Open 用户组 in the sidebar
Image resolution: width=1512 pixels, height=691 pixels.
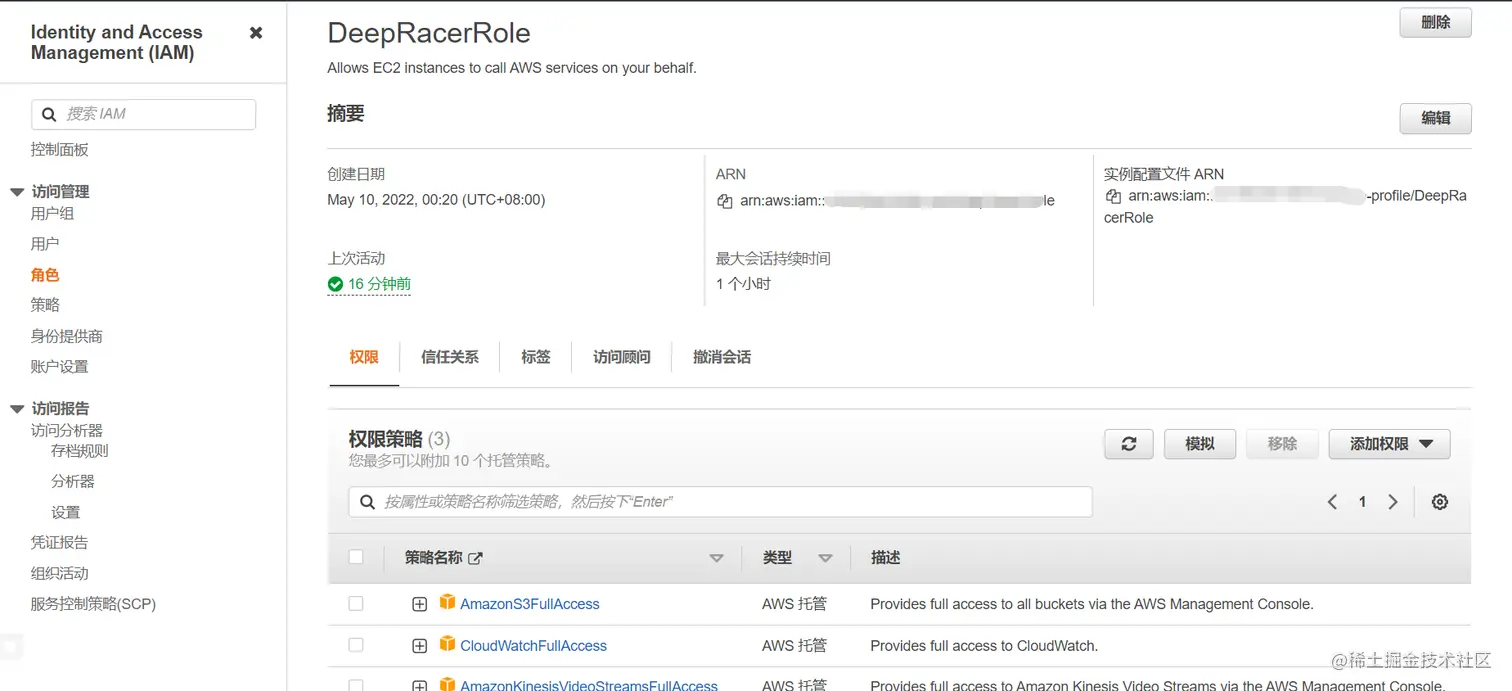pyautogui.click(x=53, y=214)
